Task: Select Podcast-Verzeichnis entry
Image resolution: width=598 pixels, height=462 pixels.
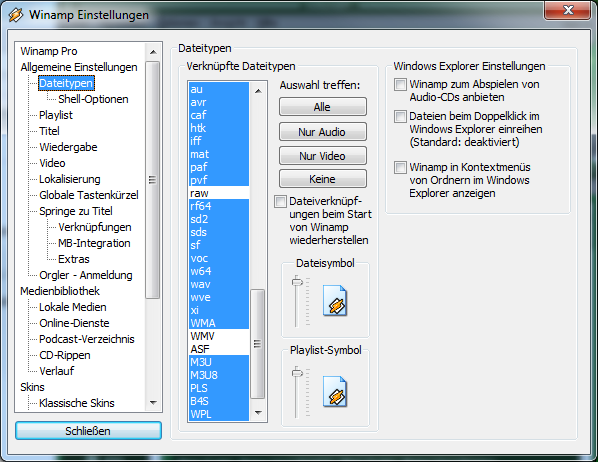Action: pos(87,340)
